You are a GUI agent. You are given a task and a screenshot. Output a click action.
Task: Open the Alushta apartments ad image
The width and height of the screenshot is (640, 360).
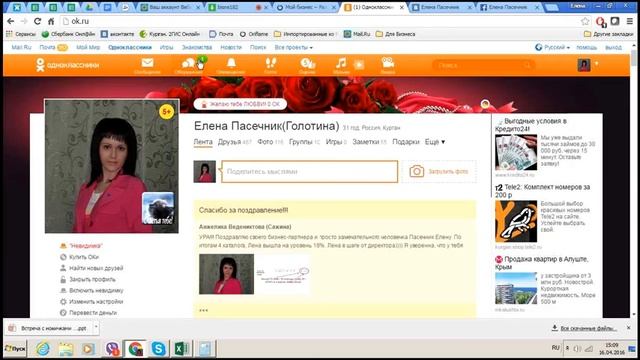click(516, 289)
